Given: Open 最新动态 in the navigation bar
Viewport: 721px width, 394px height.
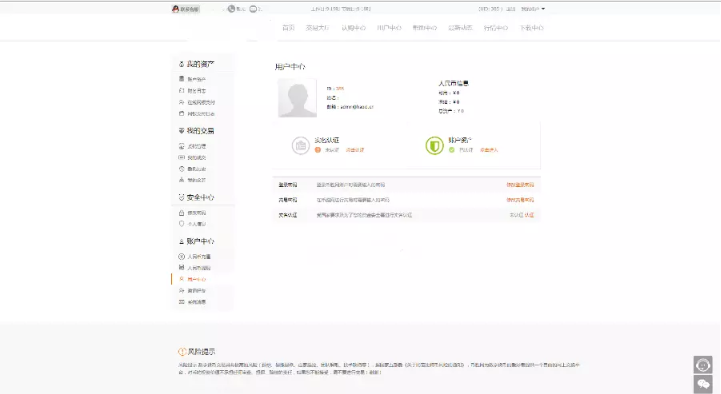Looking at the screenshot, I should (x=460, y=28).
